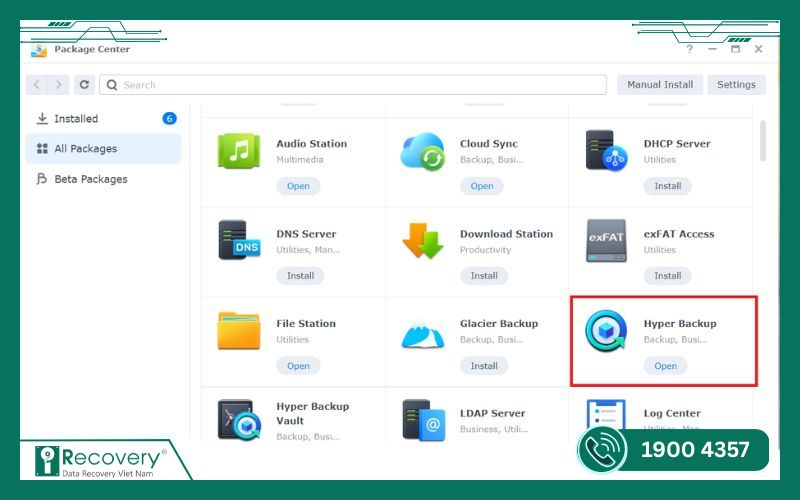Select the File Station folder icon
This screenshot has width=800, height=500.
pos(239,331)
